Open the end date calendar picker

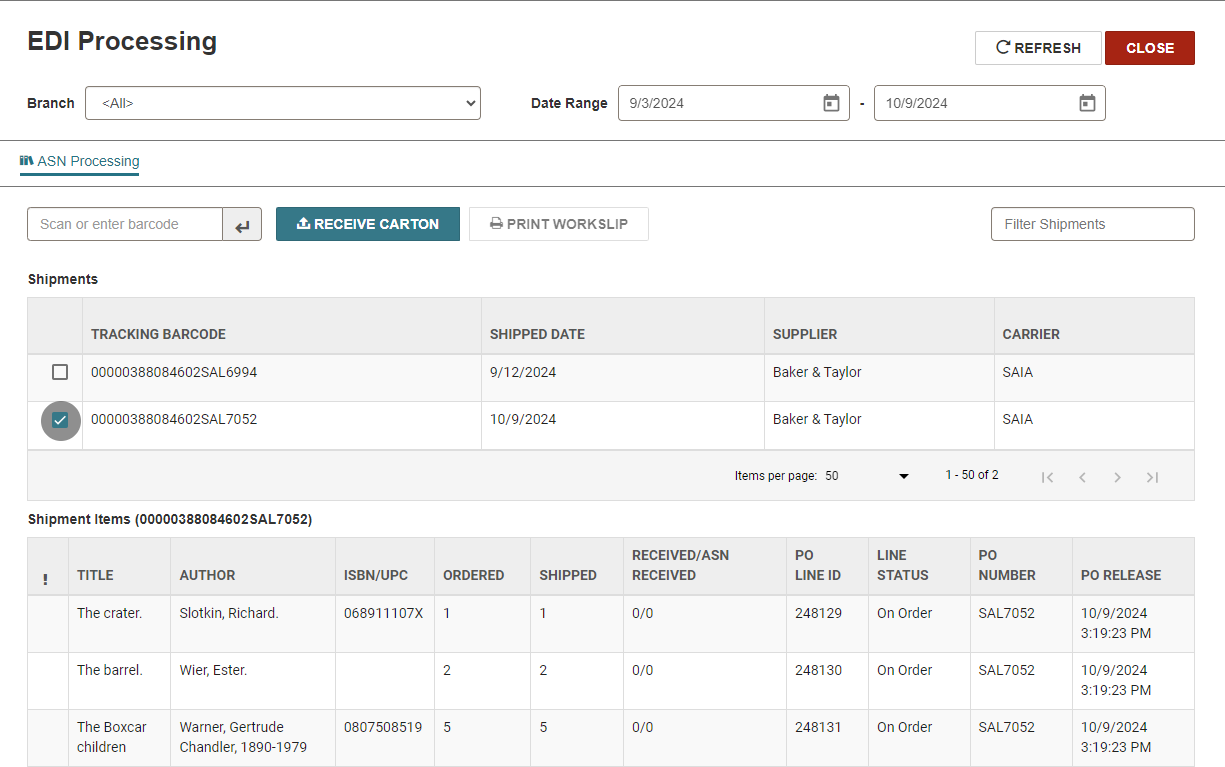1087,103
